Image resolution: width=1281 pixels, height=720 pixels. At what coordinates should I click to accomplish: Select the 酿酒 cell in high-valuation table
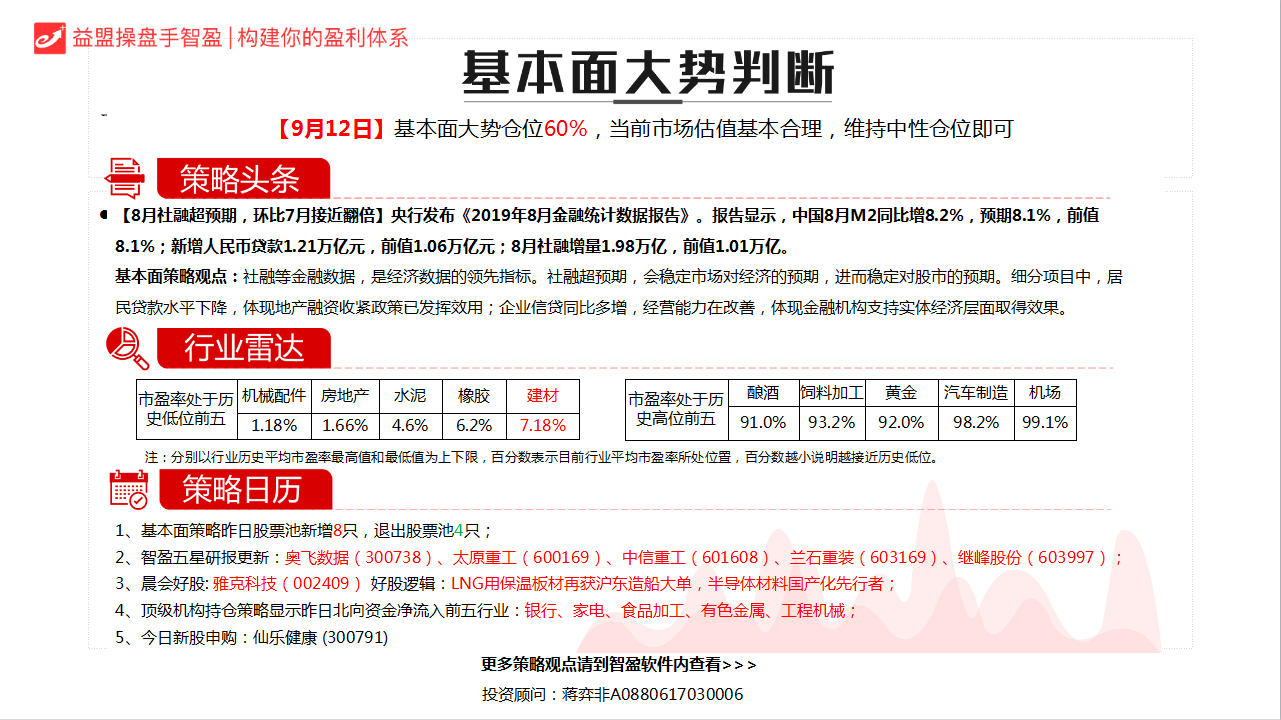click(763, 393)
